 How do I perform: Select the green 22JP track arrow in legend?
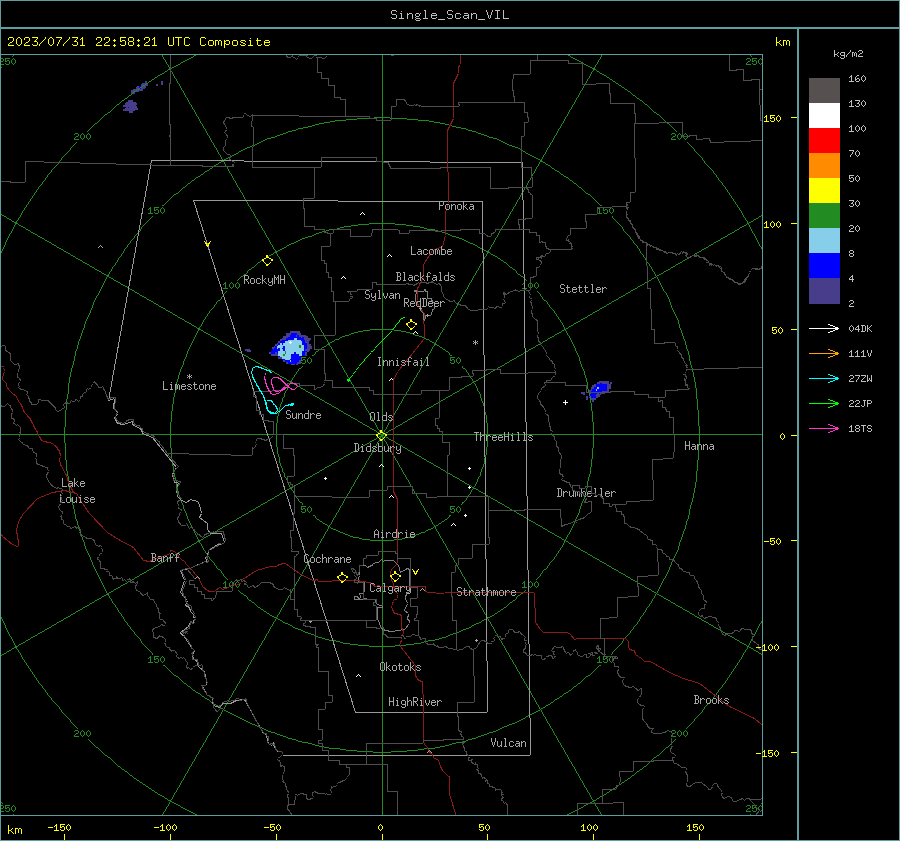tap(824, 404)
